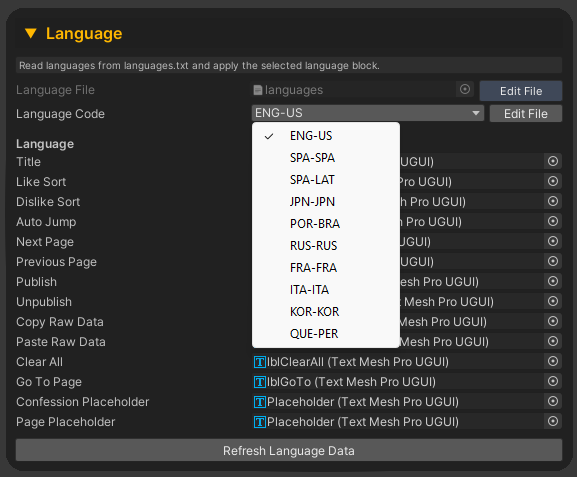Click object picker for Go To Page field

(553, 381)
